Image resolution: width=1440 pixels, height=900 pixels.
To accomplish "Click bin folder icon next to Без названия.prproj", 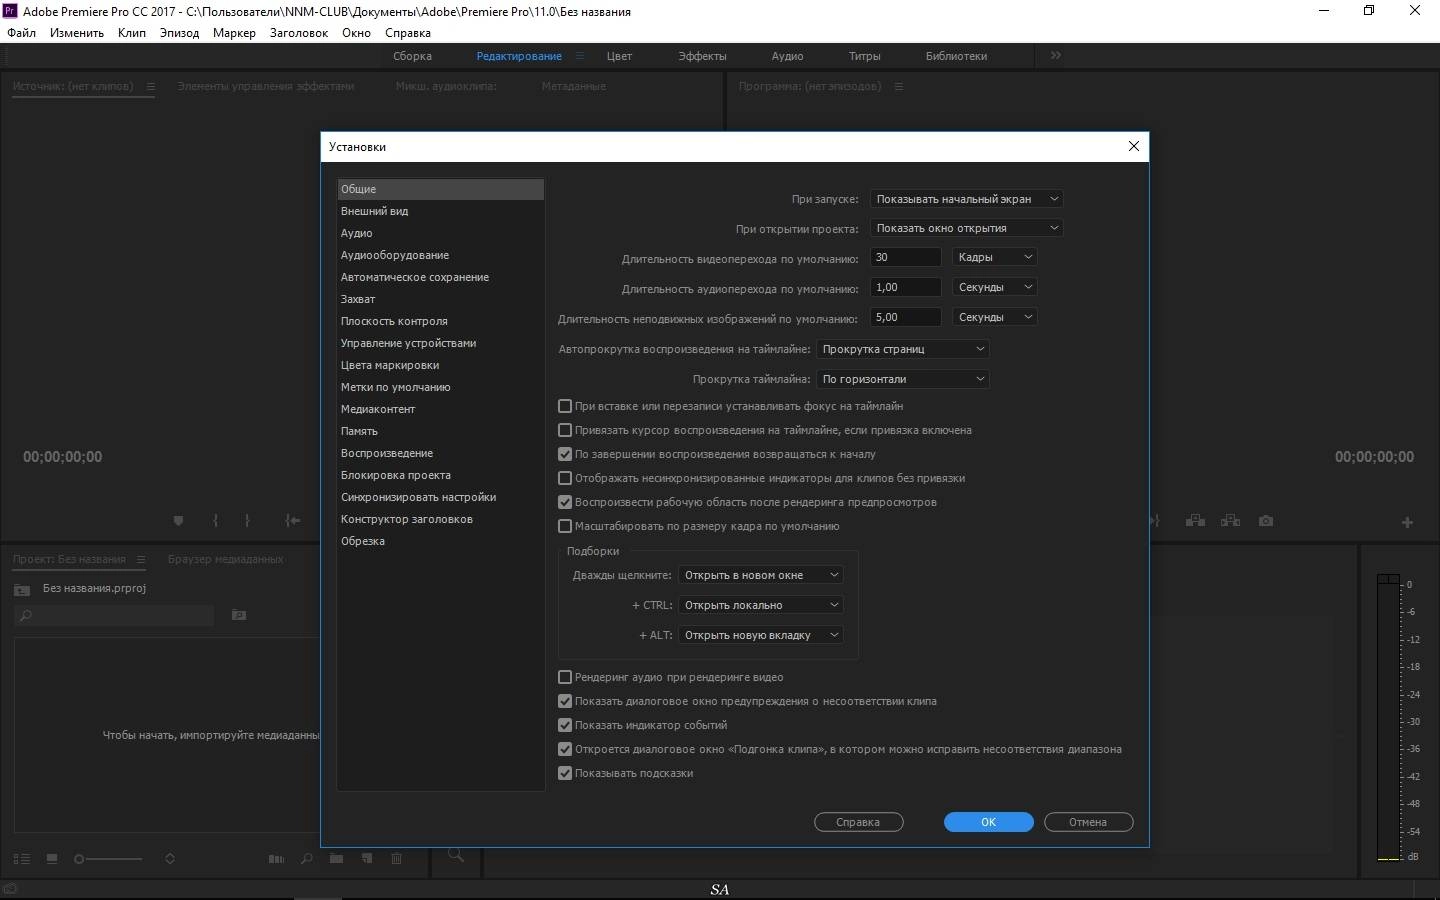I will pos(22,589).
